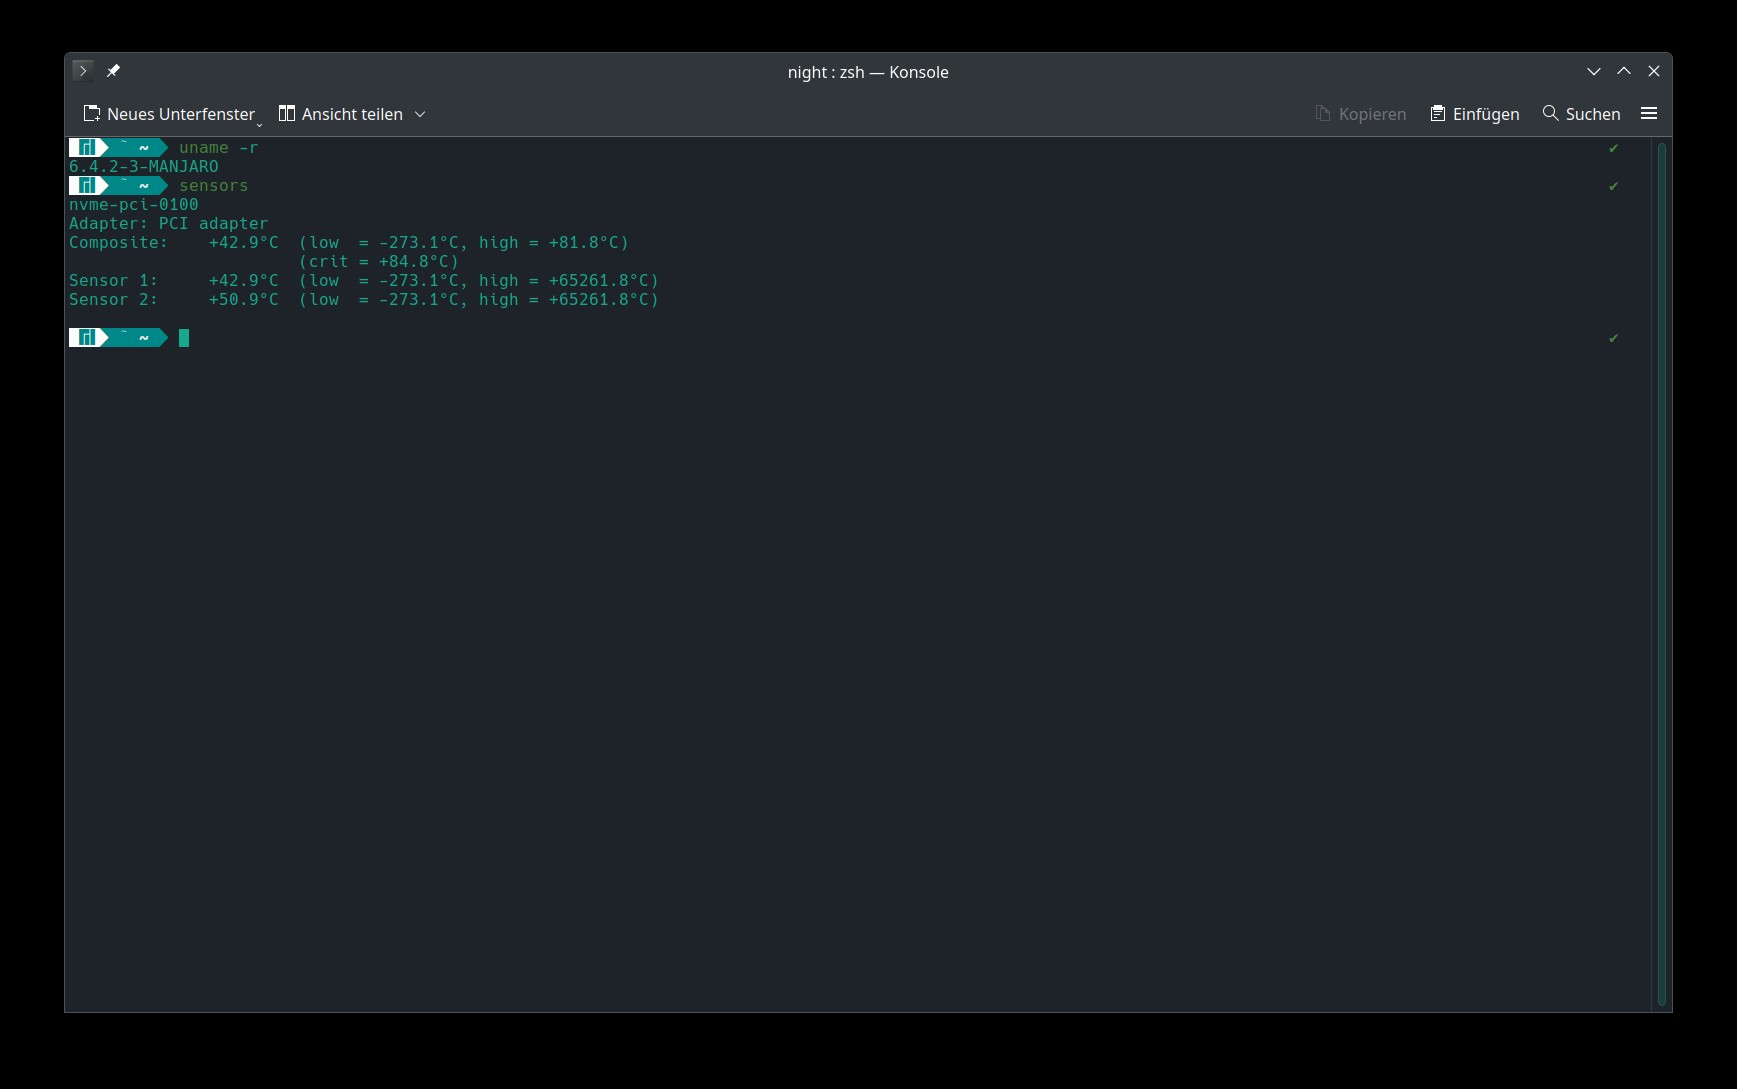Viewport: 1737px width, 1089px height.
Task: Paste with the Einfügen clipboard icon
Action: (1438, 114)
